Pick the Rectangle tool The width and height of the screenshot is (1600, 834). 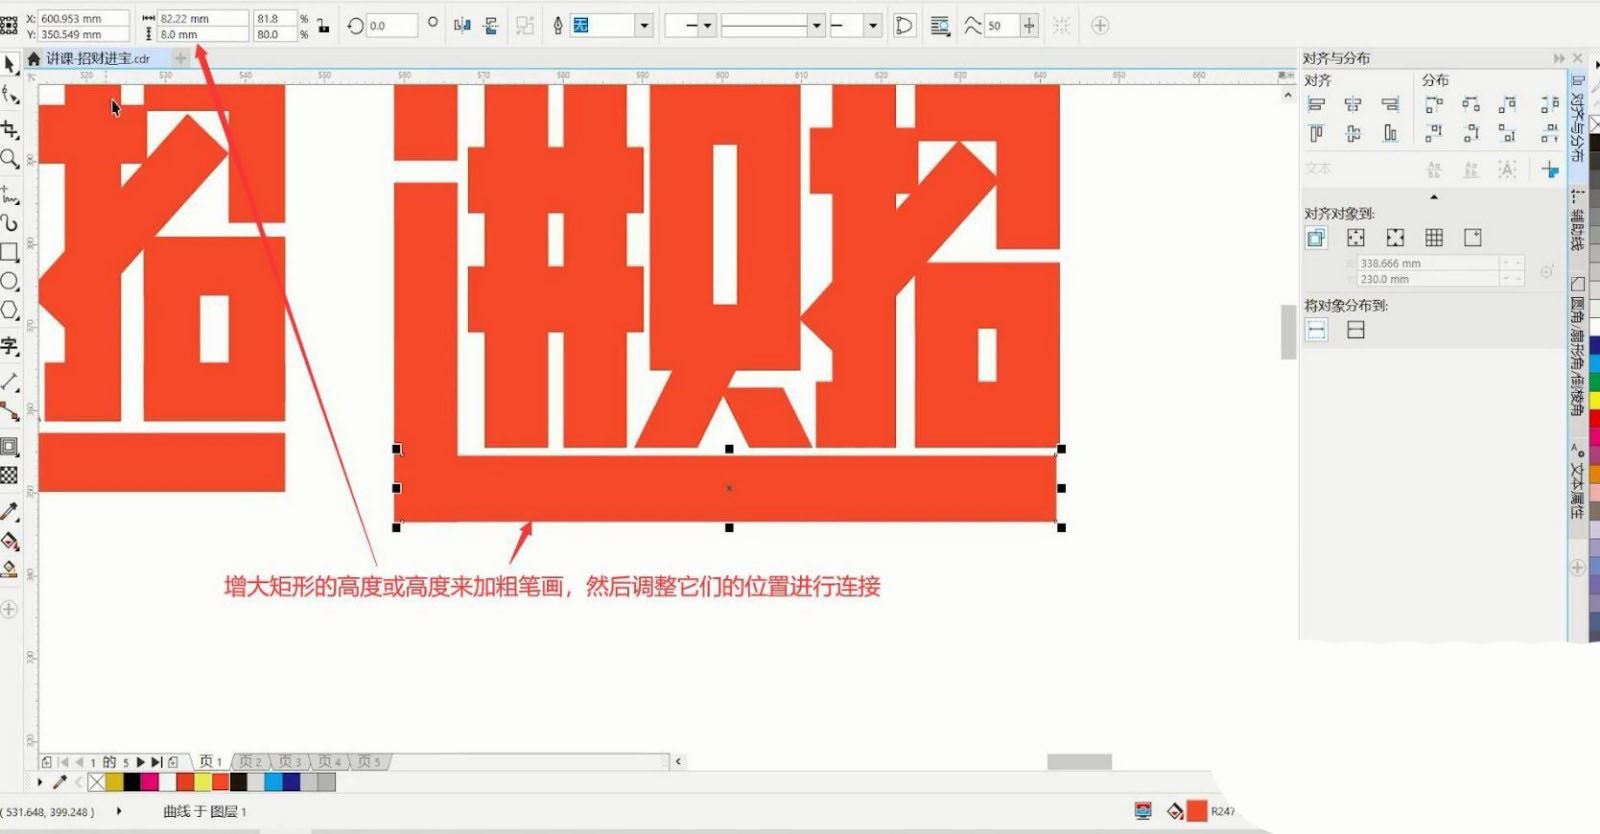tap(10, 252)
